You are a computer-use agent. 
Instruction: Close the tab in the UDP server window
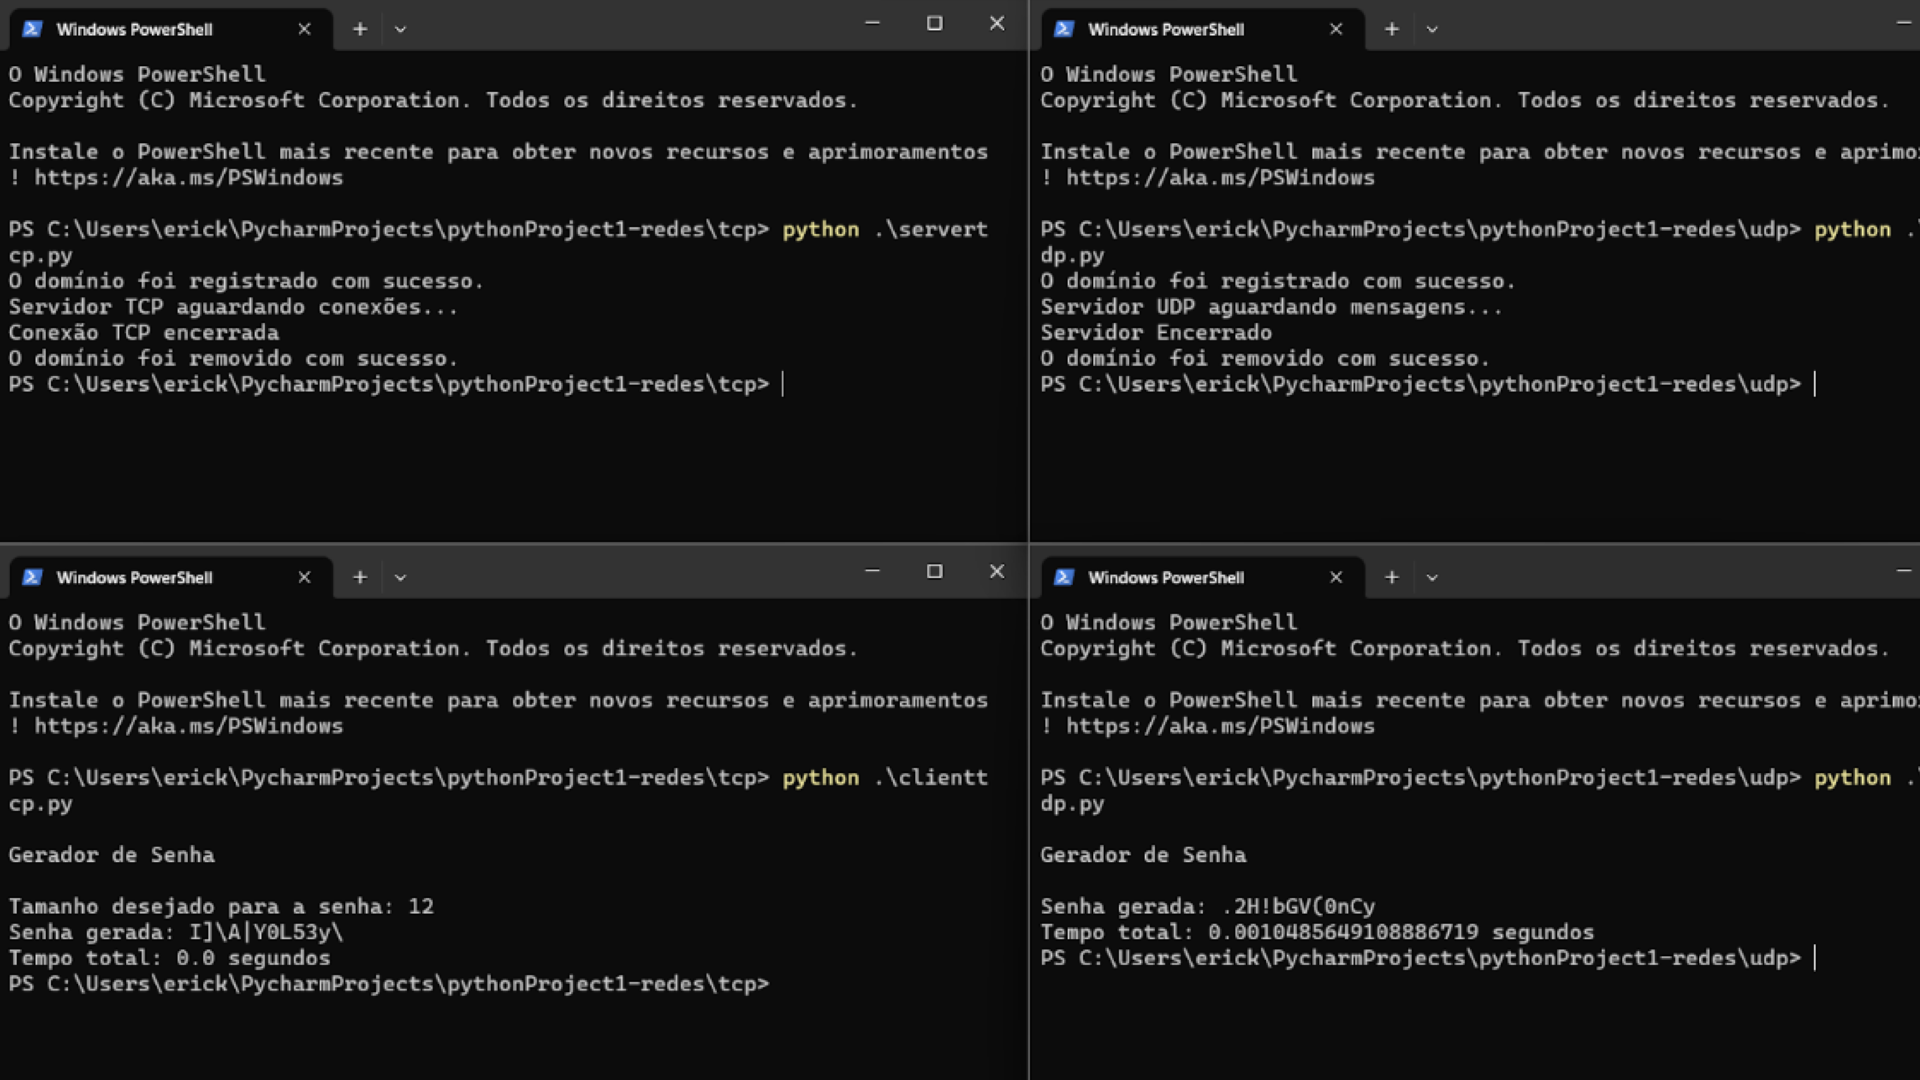1336,29
